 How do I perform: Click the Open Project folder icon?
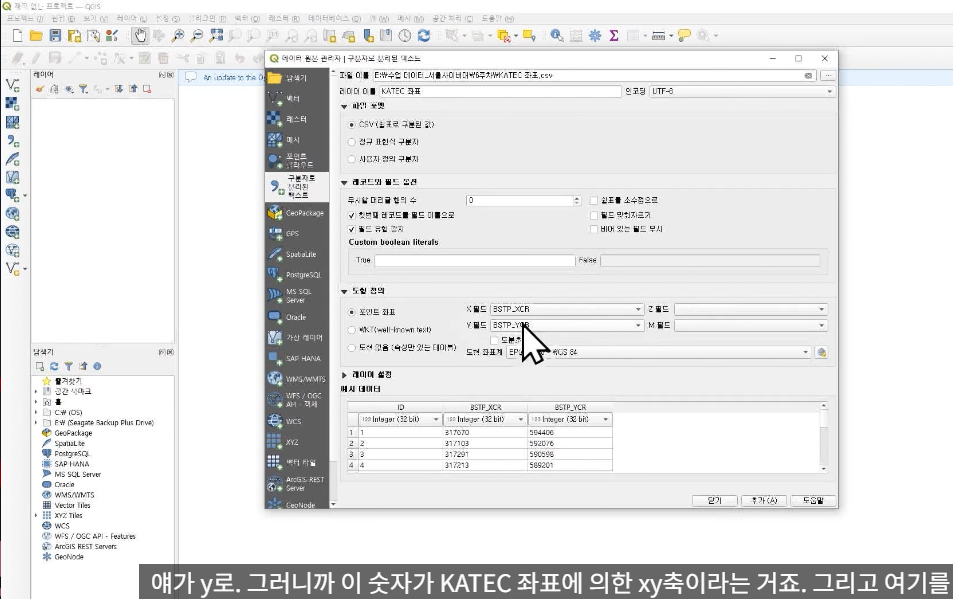click(x=36, y=36)
